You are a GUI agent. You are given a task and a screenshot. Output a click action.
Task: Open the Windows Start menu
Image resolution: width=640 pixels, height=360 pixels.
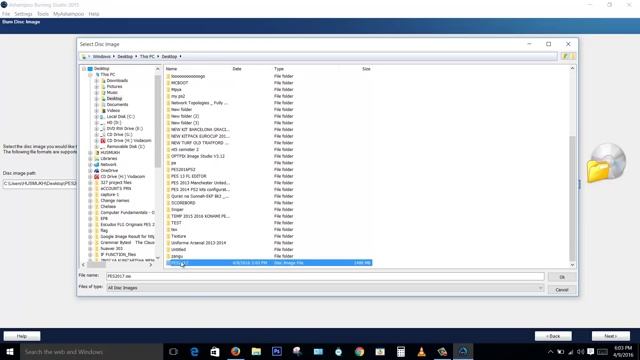(10, 351)
